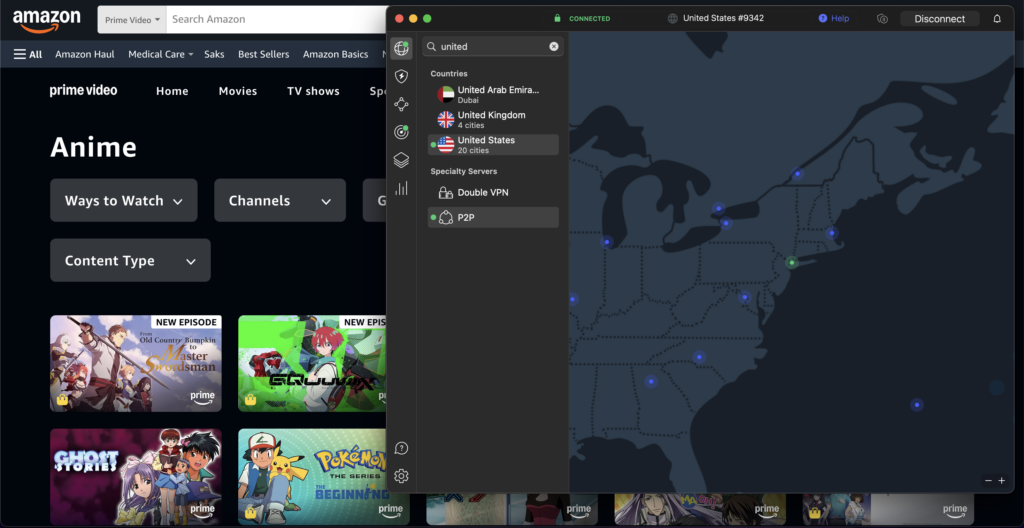Open Best Sellers in Amazon nav

pos(264,54)
